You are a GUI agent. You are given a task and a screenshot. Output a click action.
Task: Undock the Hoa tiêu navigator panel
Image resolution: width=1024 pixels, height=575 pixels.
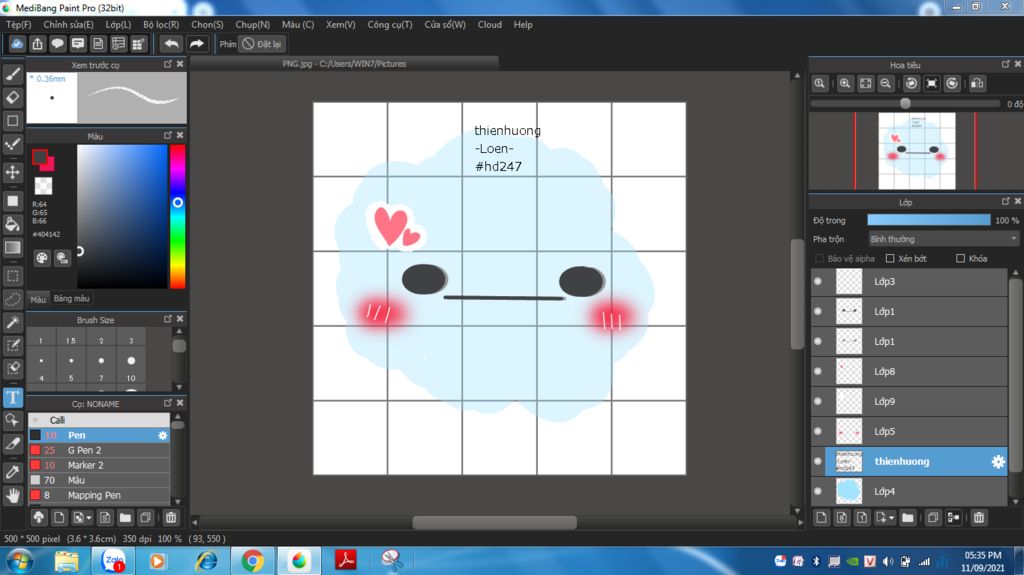pyautogui.click(x=1006, y=64)
